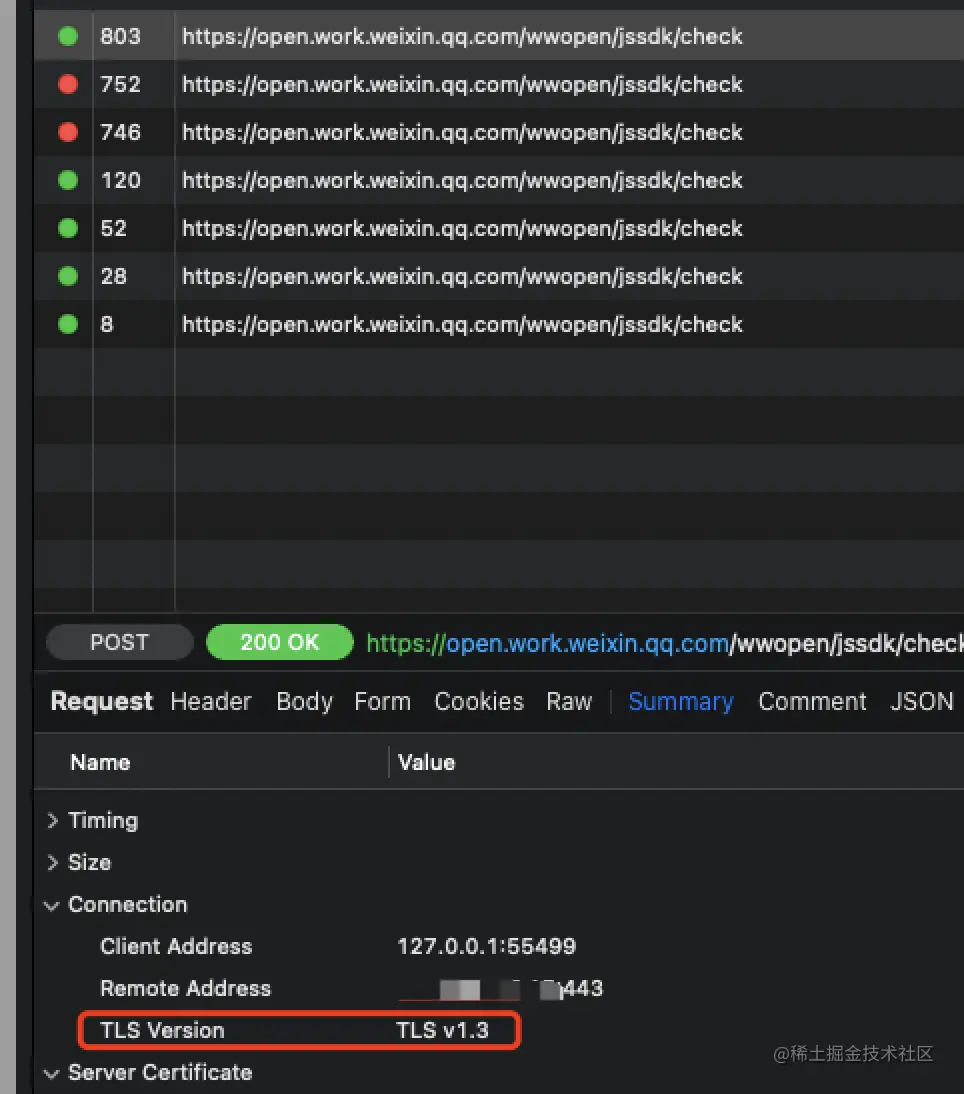Click value 127.0.0.1:55499
Image resolution: width=964 pixels, height=1094 pixels.
click(487, 947)
